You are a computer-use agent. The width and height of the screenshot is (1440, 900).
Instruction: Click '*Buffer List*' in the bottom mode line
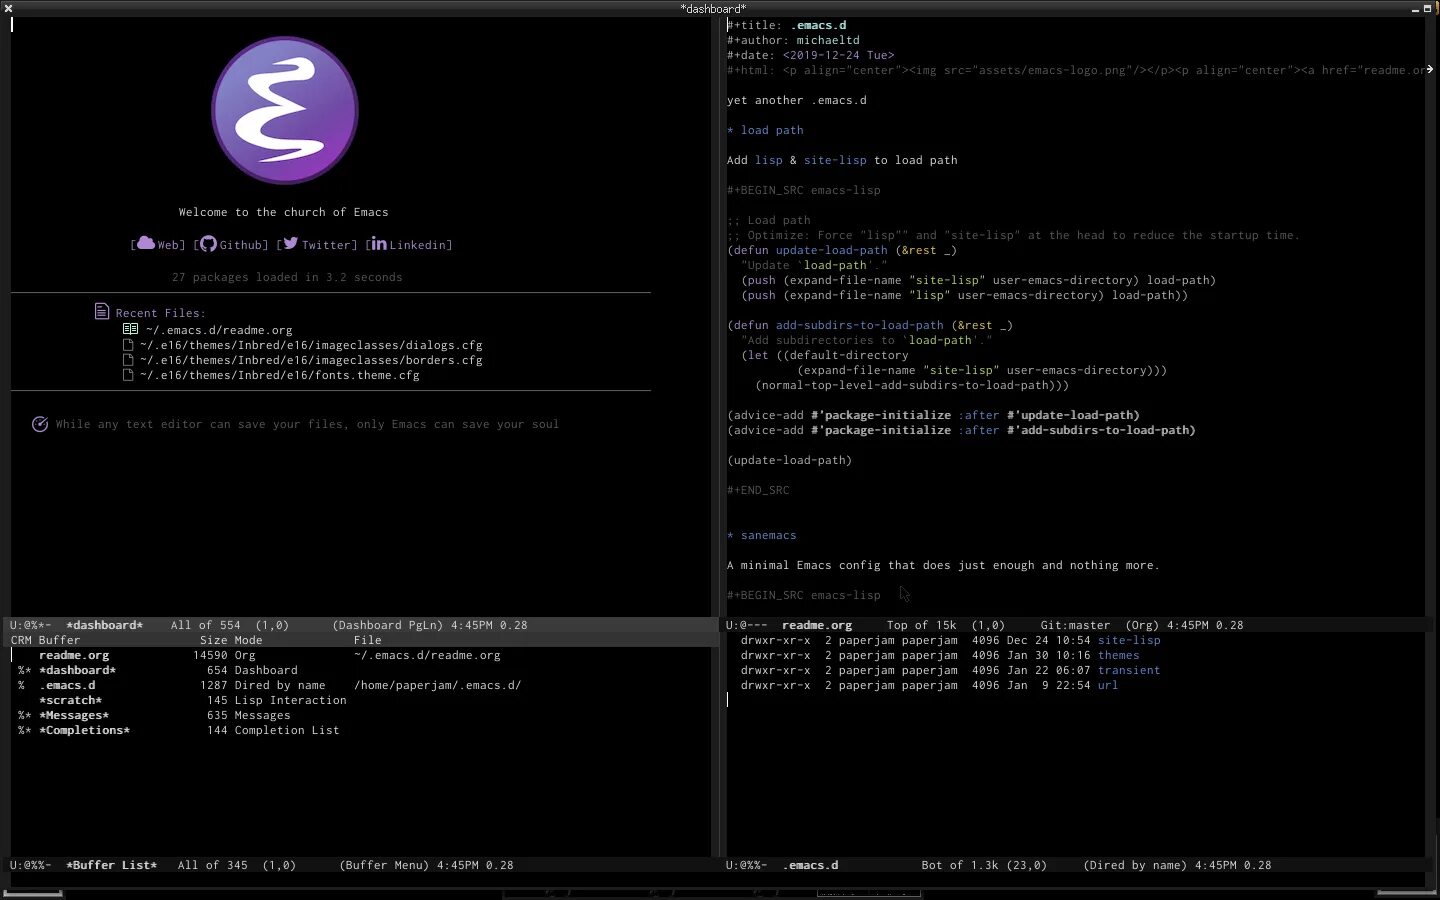click(112, 865)
